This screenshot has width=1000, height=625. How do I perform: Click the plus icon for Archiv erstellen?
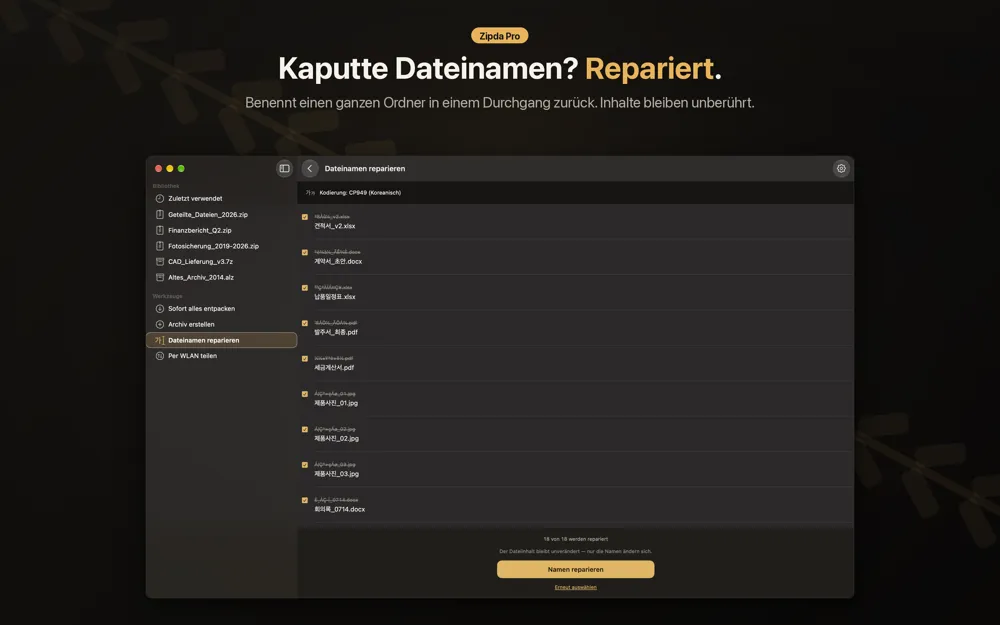(x=160, y=324)
